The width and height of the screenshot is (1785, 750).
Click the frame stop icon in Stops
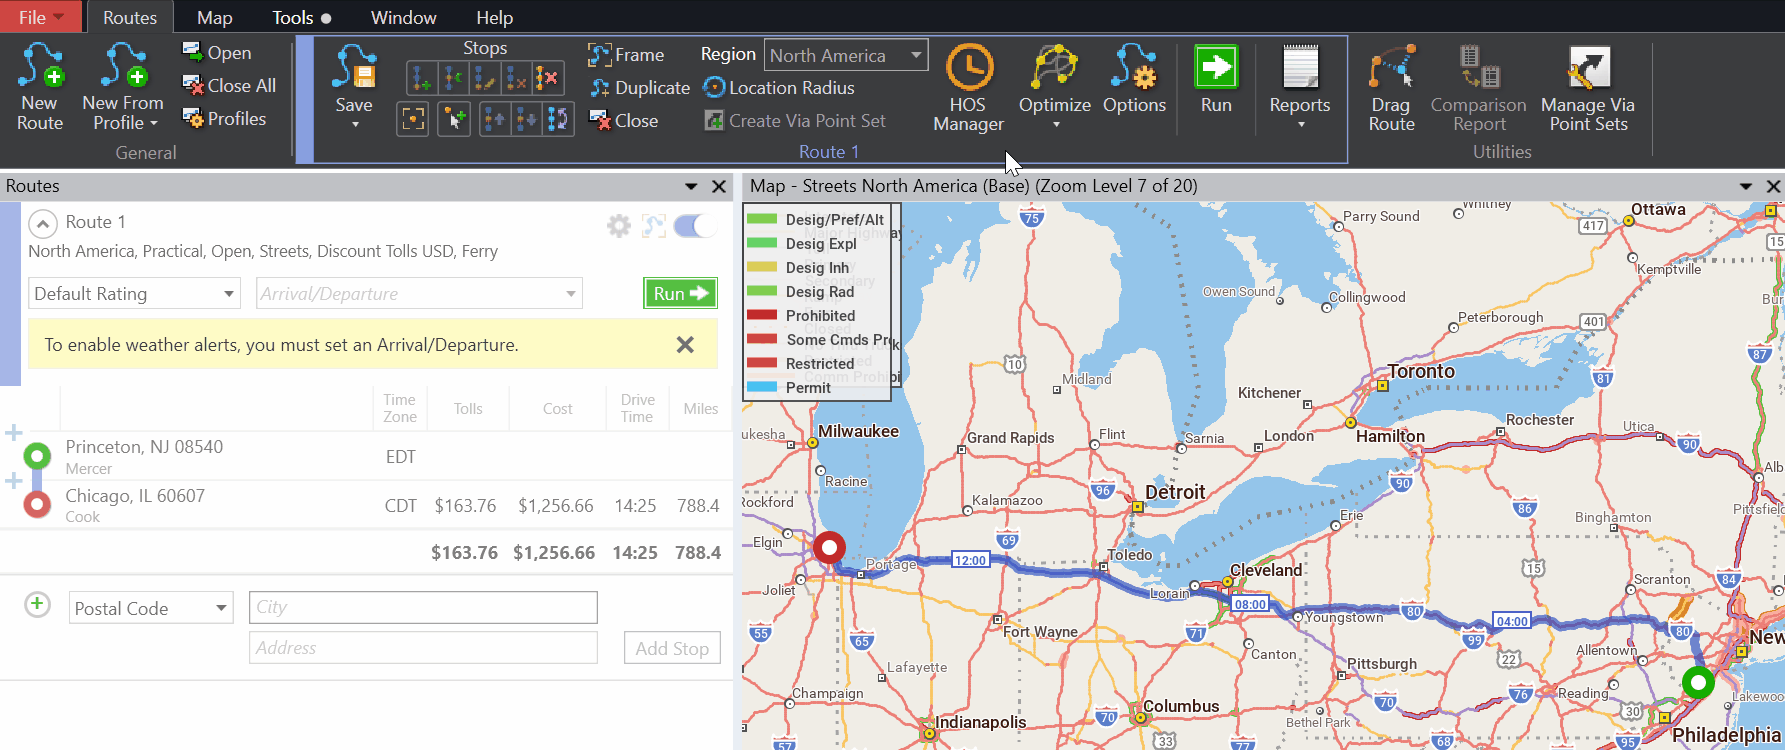tap(413, 120)
